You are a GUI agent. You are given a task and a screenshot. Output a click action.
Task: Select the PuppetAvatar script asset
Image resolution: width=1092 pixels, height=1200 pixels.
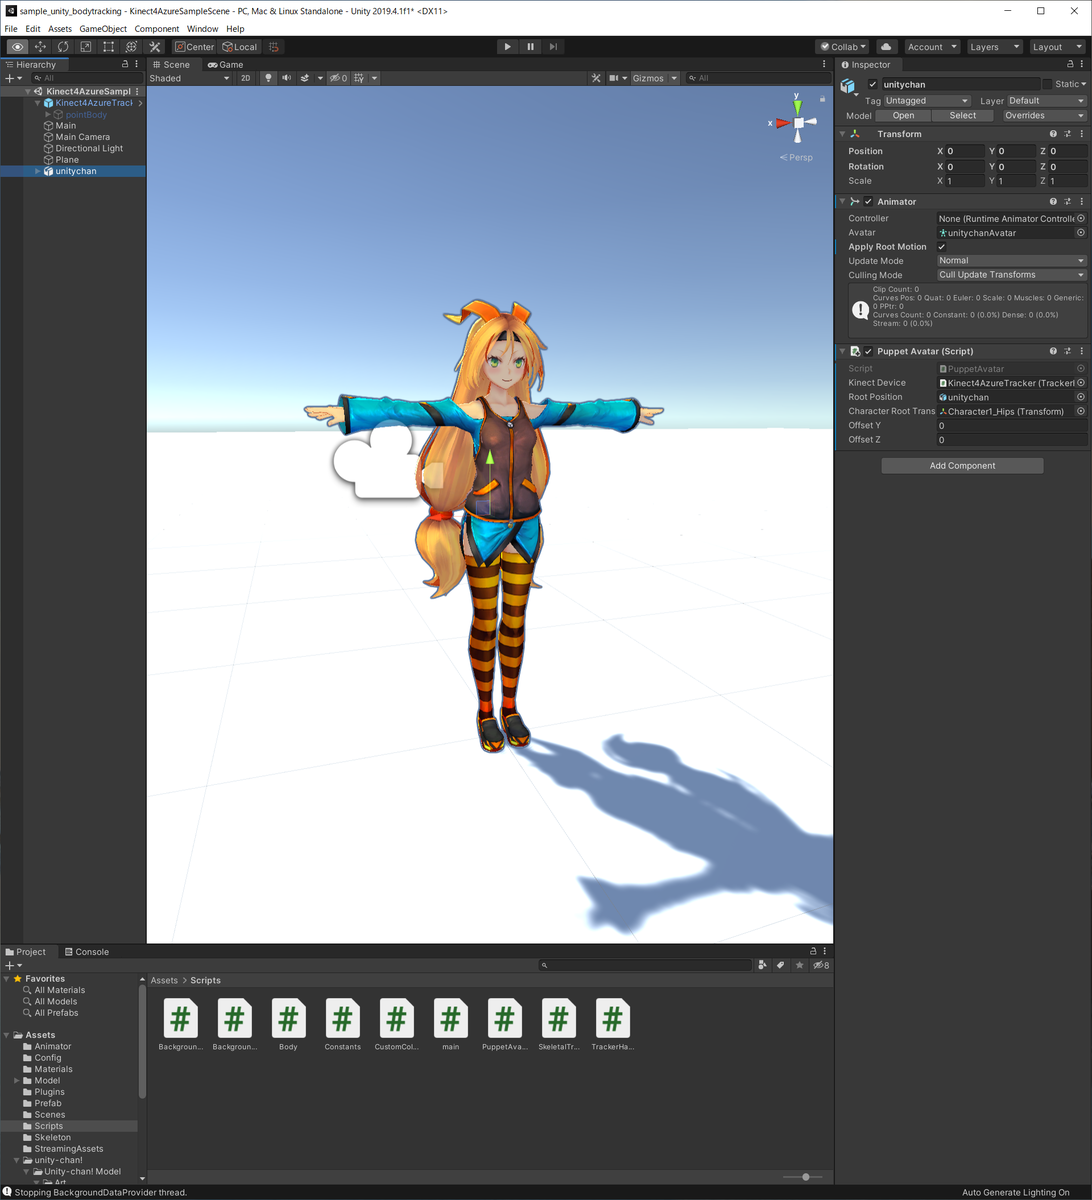pos(504,1024)
